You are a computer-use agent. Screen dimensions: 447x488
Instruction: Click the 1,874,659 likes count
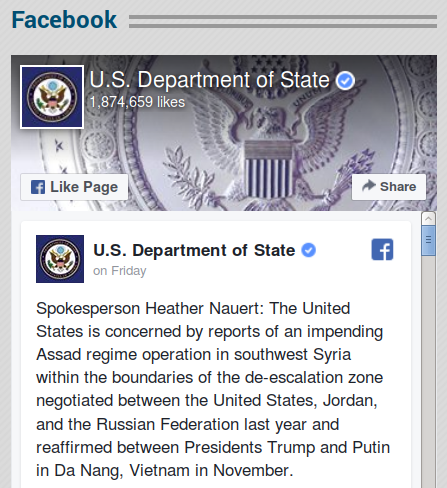[137, 102]
